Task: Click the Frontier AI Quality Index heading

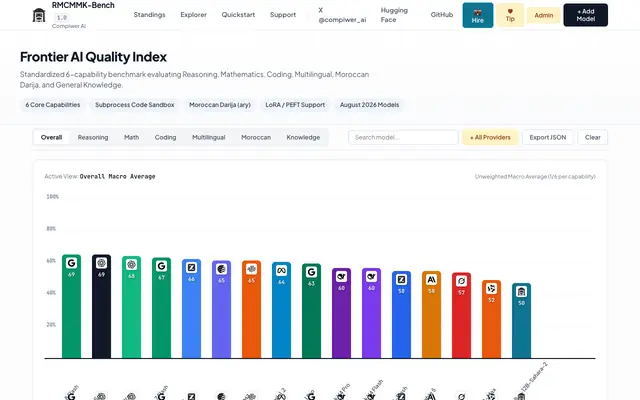Action: (93, 57)
